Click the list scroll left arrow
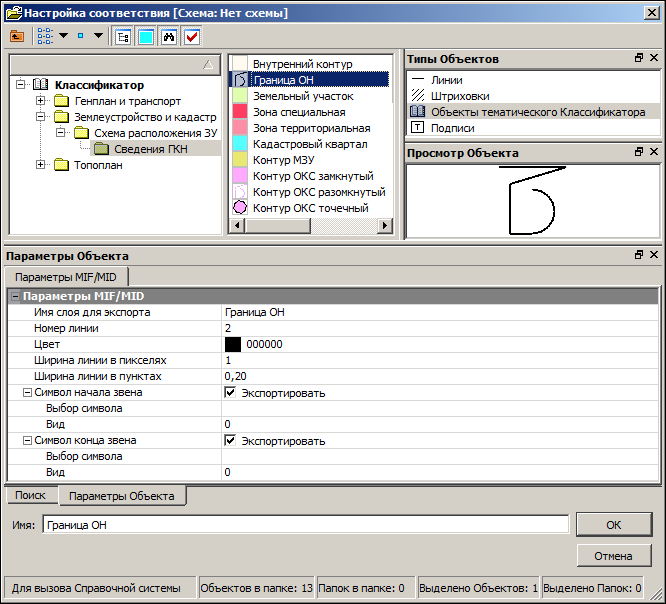666x604 pixels. pos(237,226)
